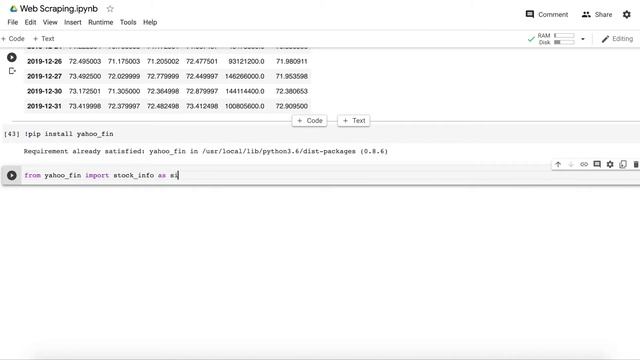Star the Web Scraping.ipynb notebook
This screenshot has height=360, width=640.
click(x=110, y=9)
